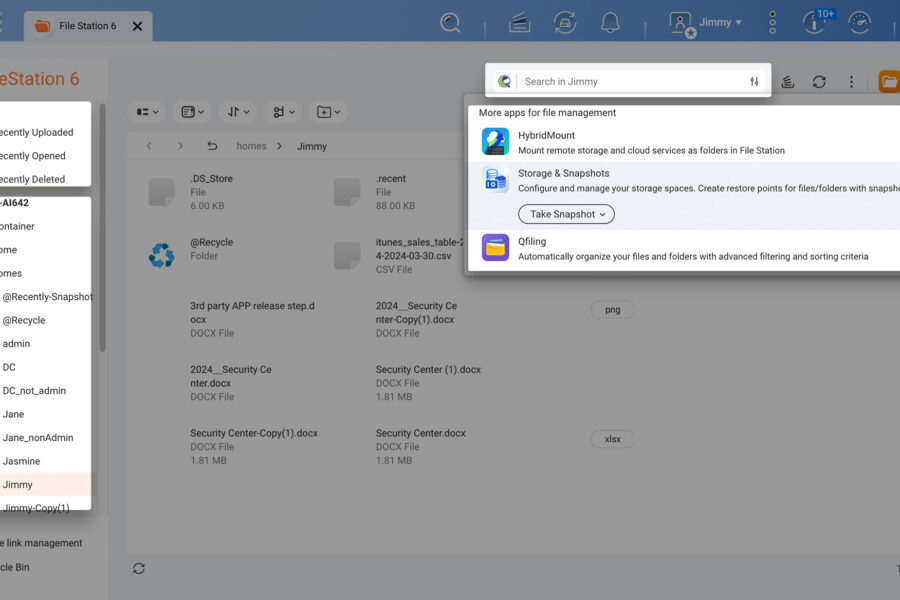Screen dimensions: 900x600
Task: Open Qfiling app entry
Action: point(684,249)
